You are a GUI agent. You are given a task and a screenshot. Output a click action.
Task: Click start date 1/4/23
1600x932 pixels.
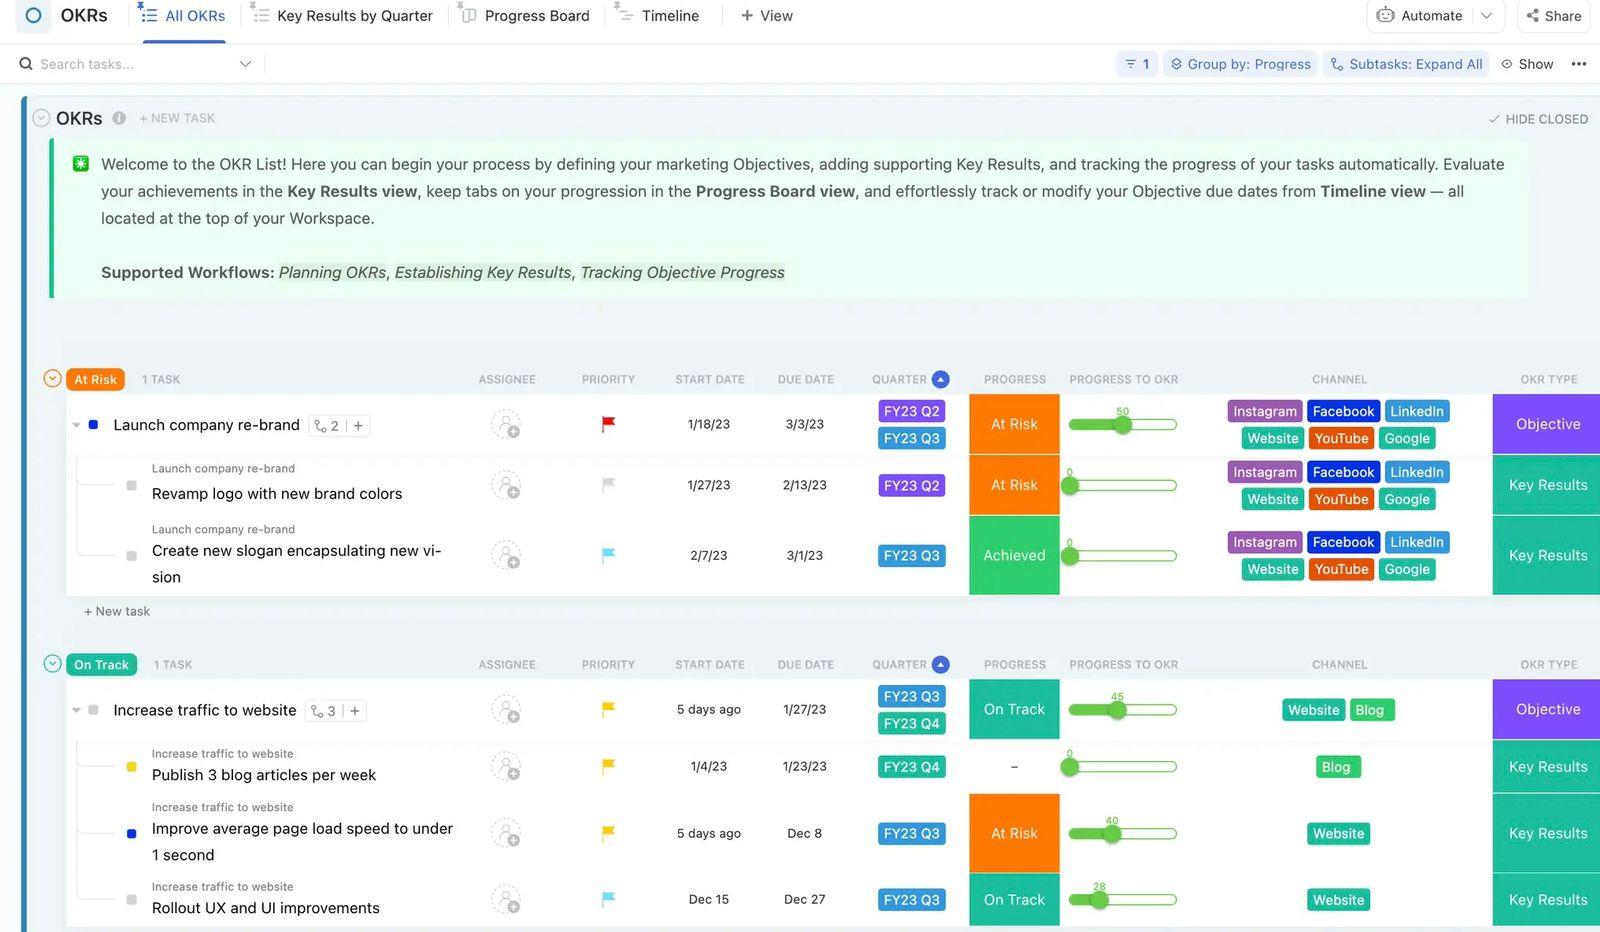(708, 766)
